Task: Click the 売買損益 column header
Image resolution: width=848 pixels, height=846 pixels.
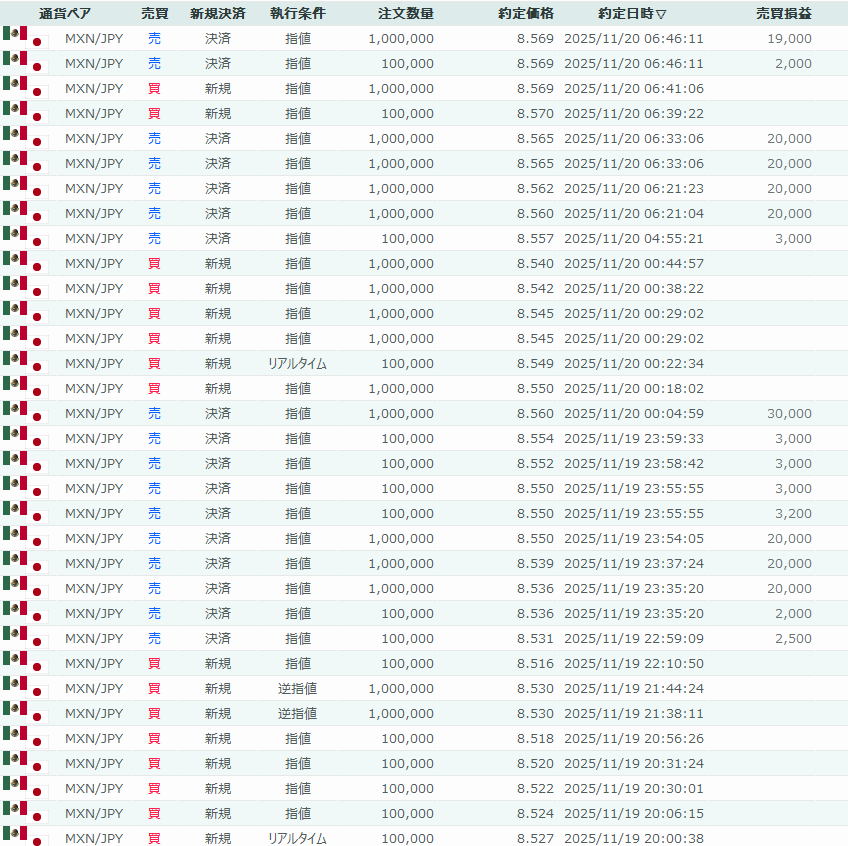Action: [x=783, y=14]
